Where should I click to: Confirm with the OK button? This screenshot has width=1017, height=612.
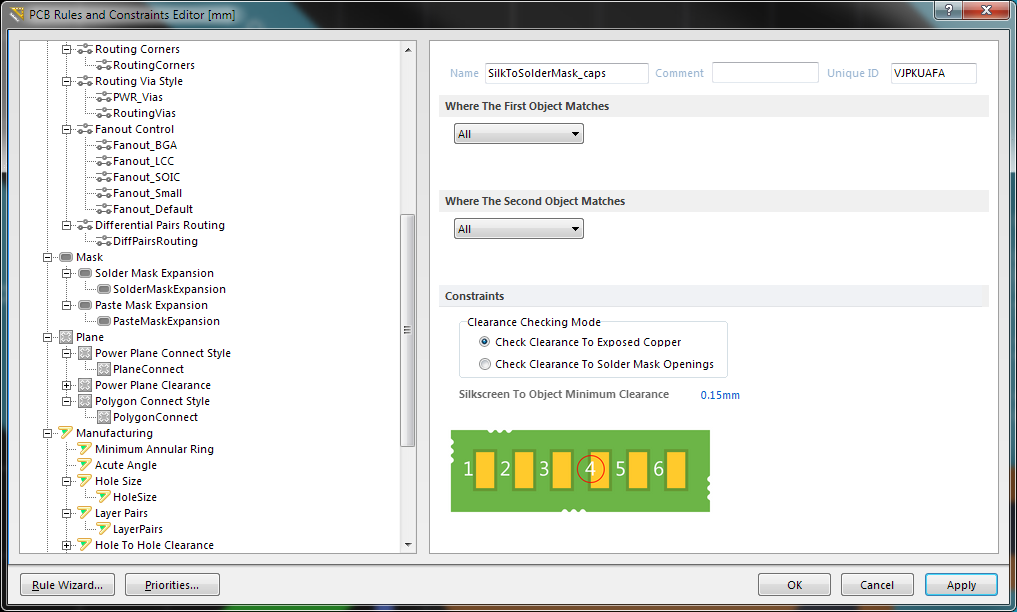(795, 585)
